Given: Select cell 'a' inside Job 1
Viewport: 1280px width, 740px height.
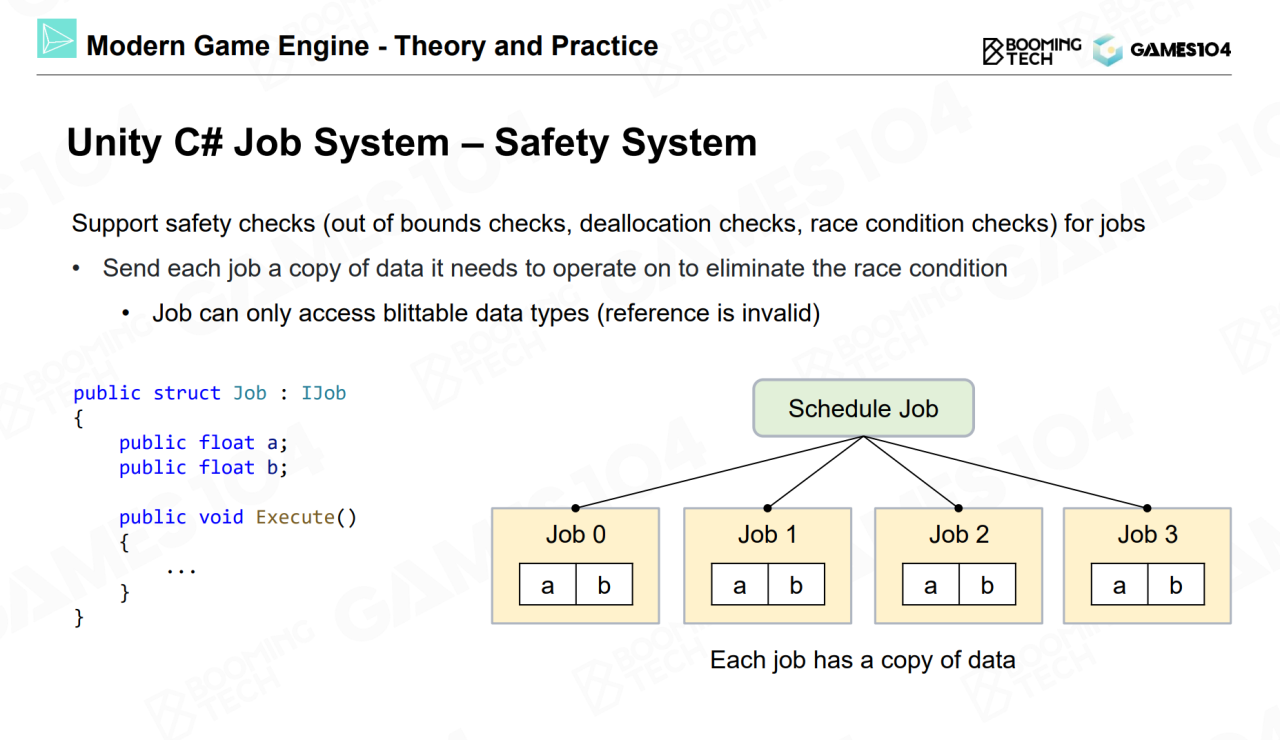Looking at the screenshot, I should point(739,586).
